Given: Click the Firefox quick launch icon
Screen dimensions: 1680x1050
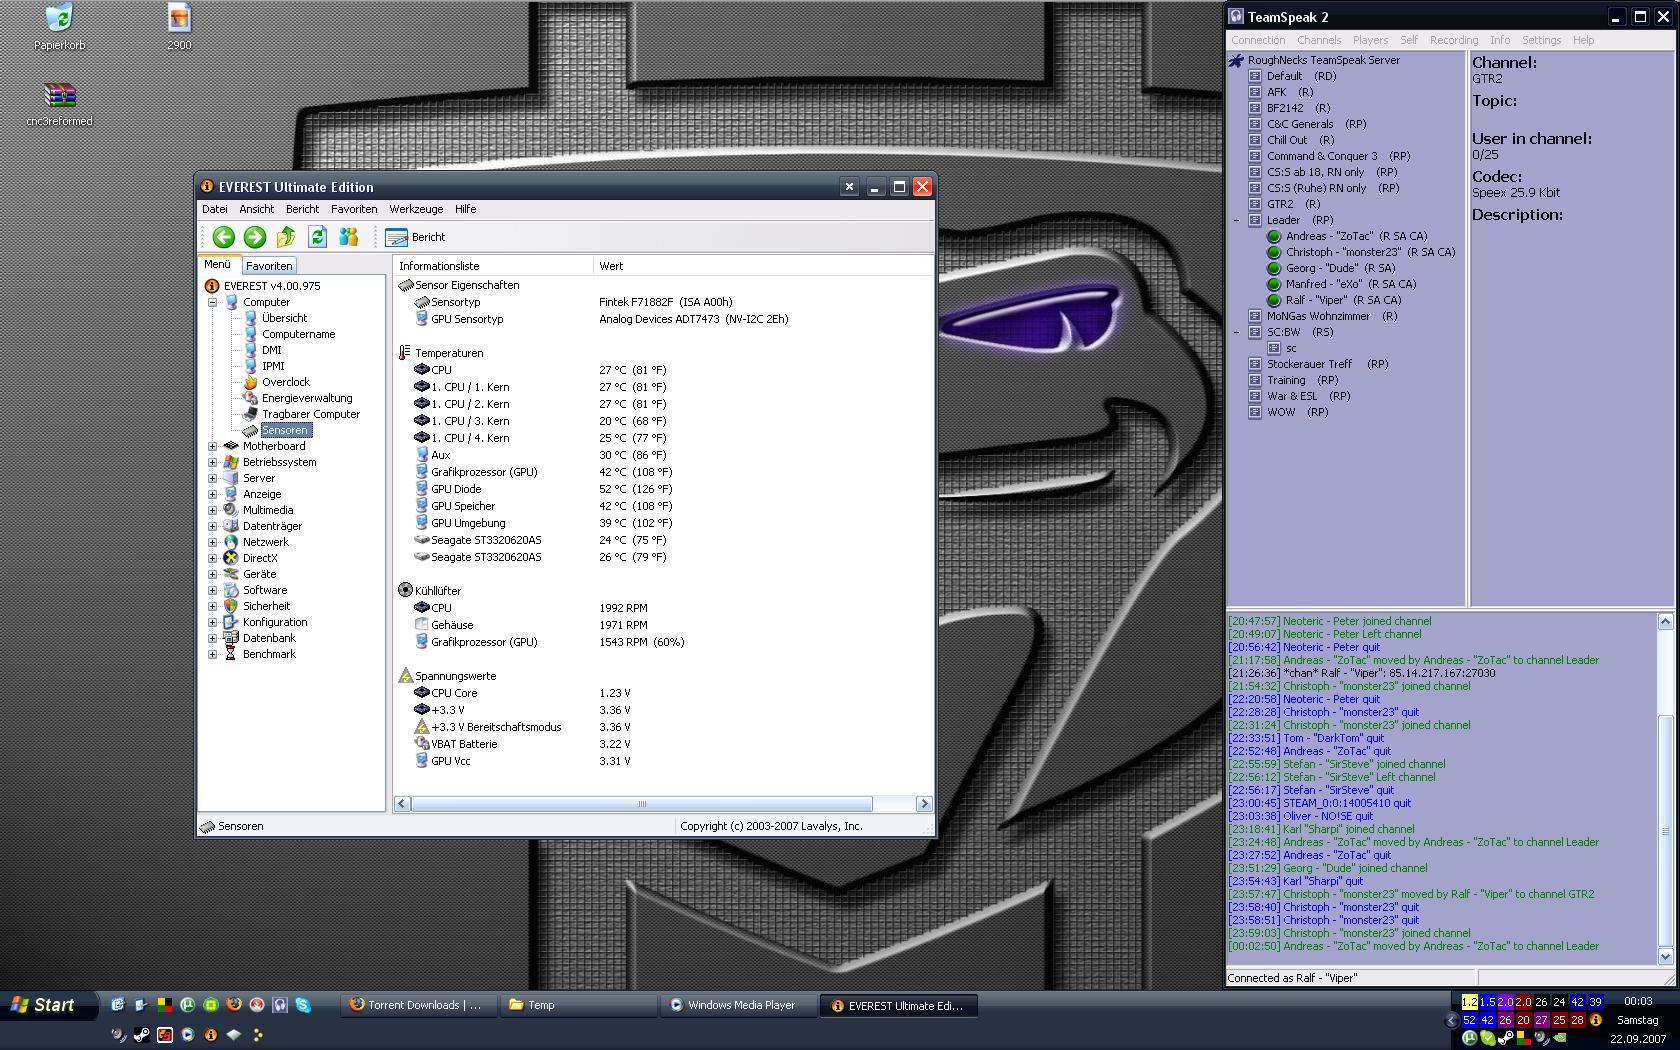Looking at the screenshot, I should [x=233, y=1005].
